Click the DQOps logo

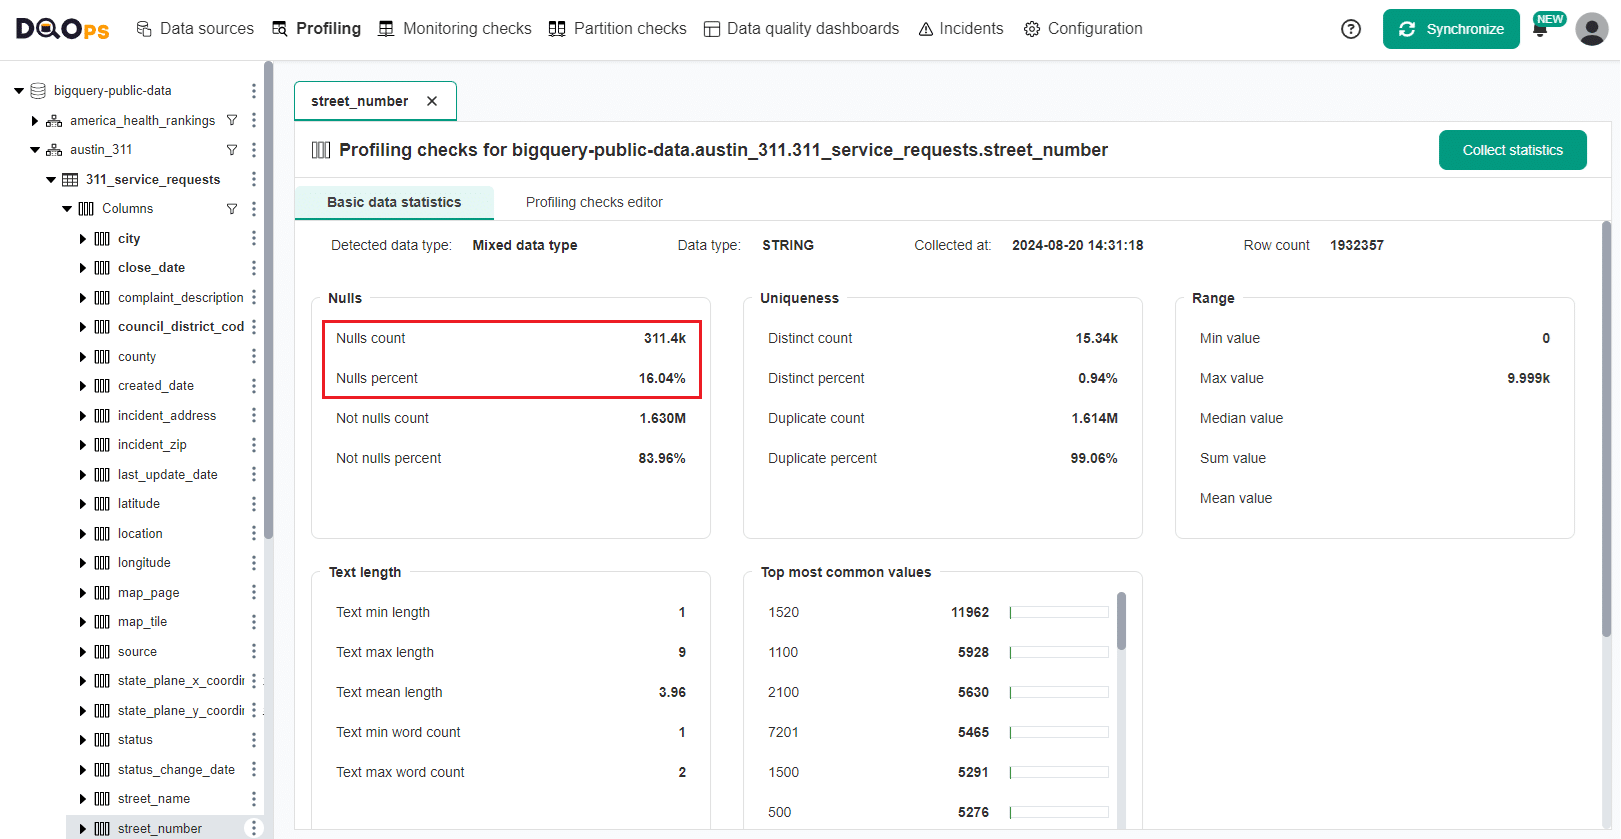[x=62, y=29]
